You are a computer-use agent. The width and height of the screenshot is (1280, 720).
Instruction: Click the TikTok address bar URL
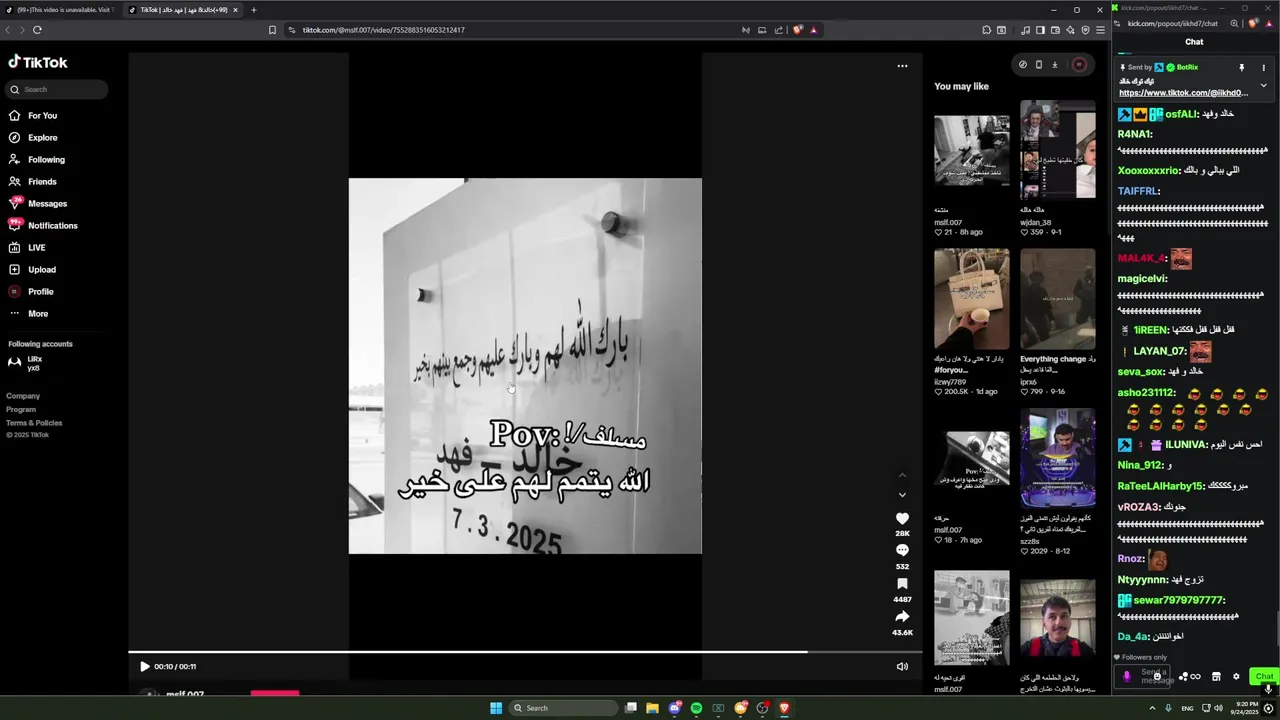[x=384, y=30]
